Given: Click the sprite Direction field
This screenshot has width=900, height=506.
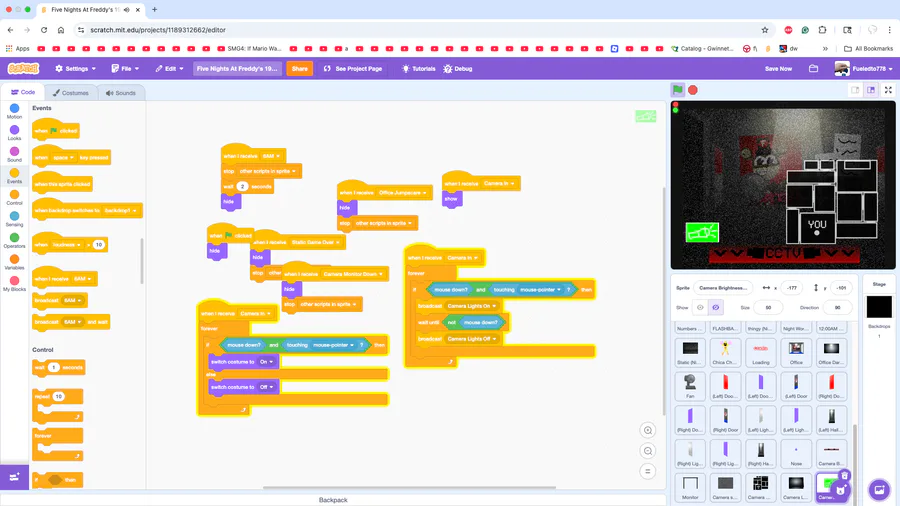Looking at the screenshot, I should pos(837,308).
